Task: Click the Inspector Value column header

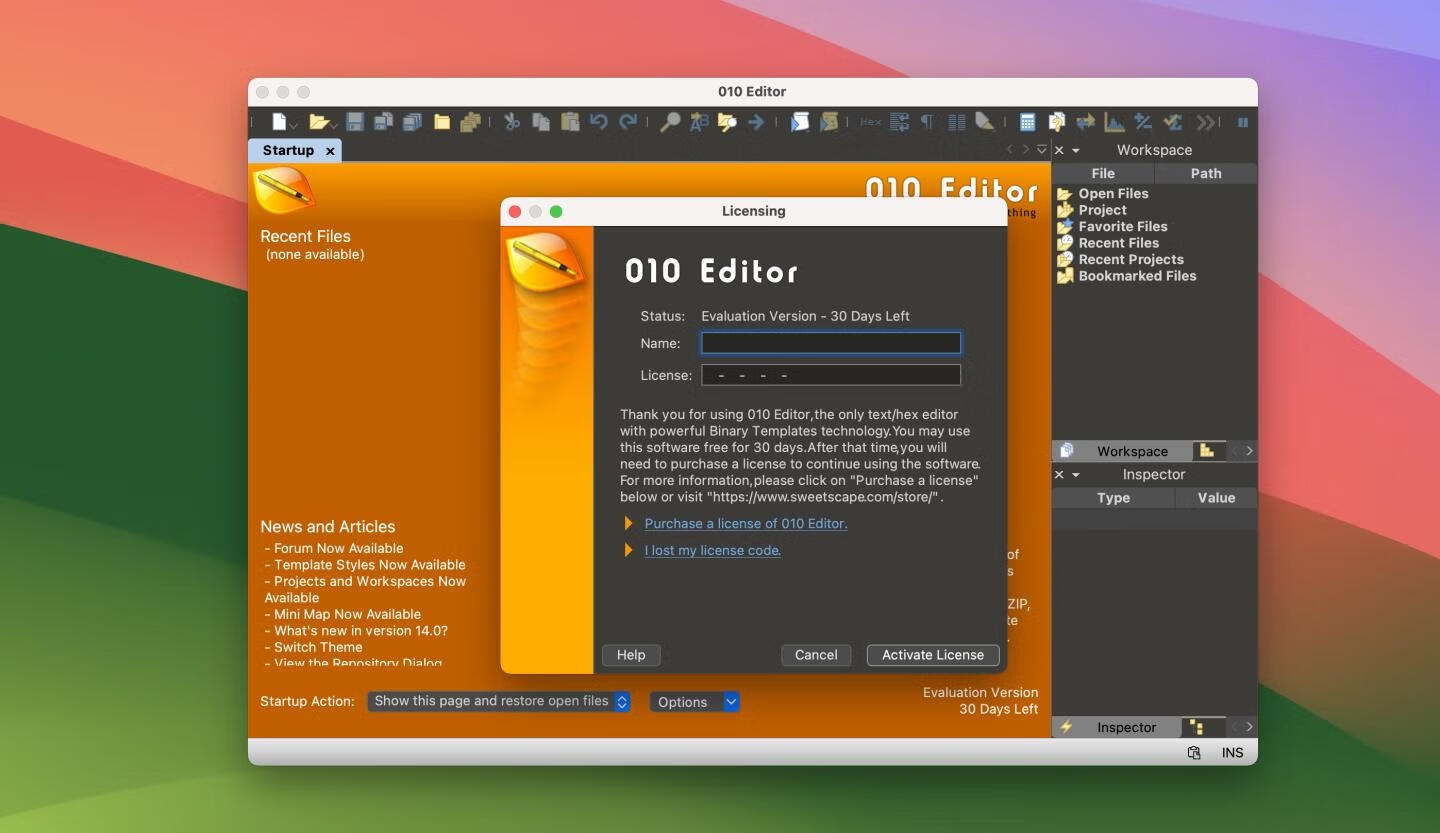Action: coord(1216,498)
